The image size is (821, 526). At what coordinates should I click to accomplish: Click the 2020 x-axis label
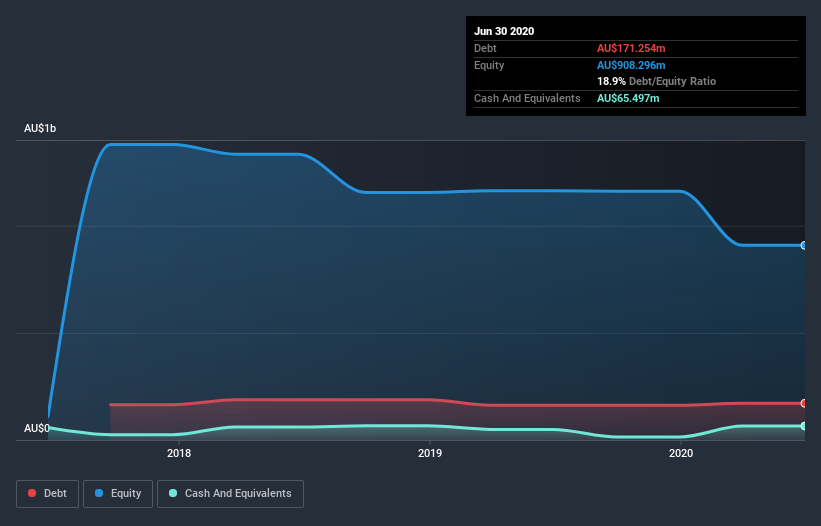(681, 453)
